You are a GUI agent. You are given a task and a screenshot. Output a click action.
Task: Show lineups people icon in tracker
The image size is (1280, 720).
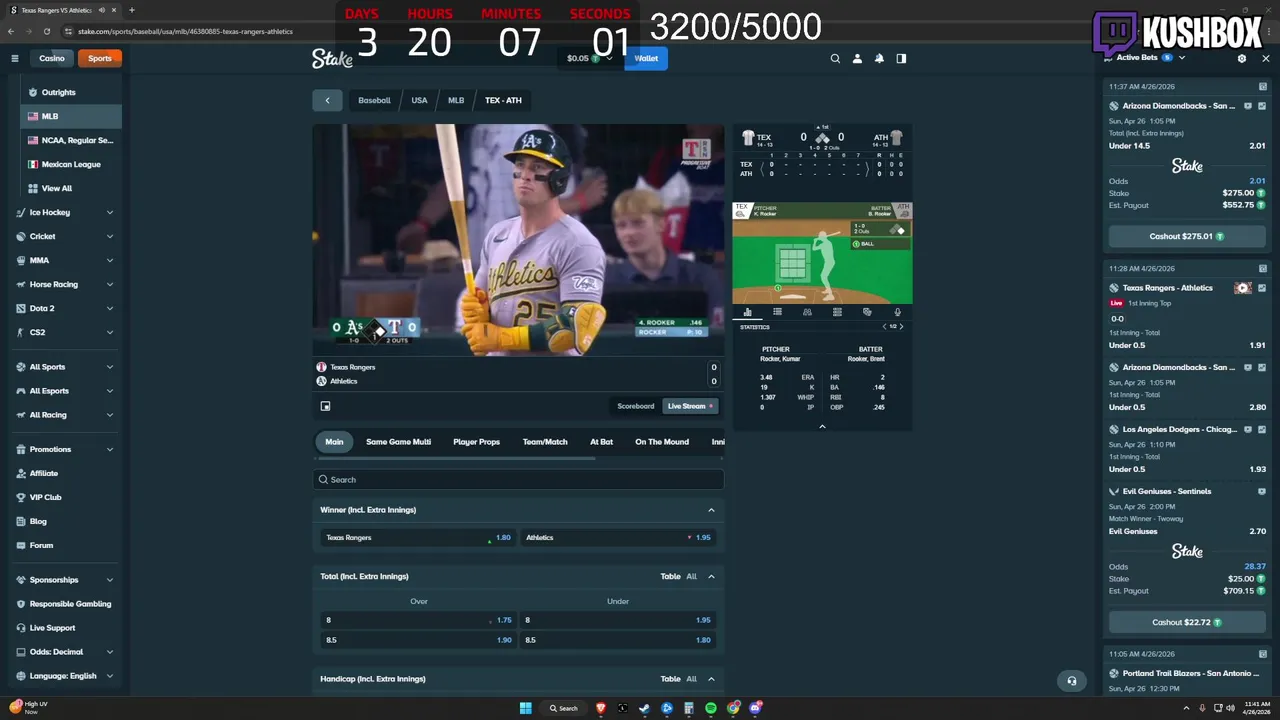point(807,312)
